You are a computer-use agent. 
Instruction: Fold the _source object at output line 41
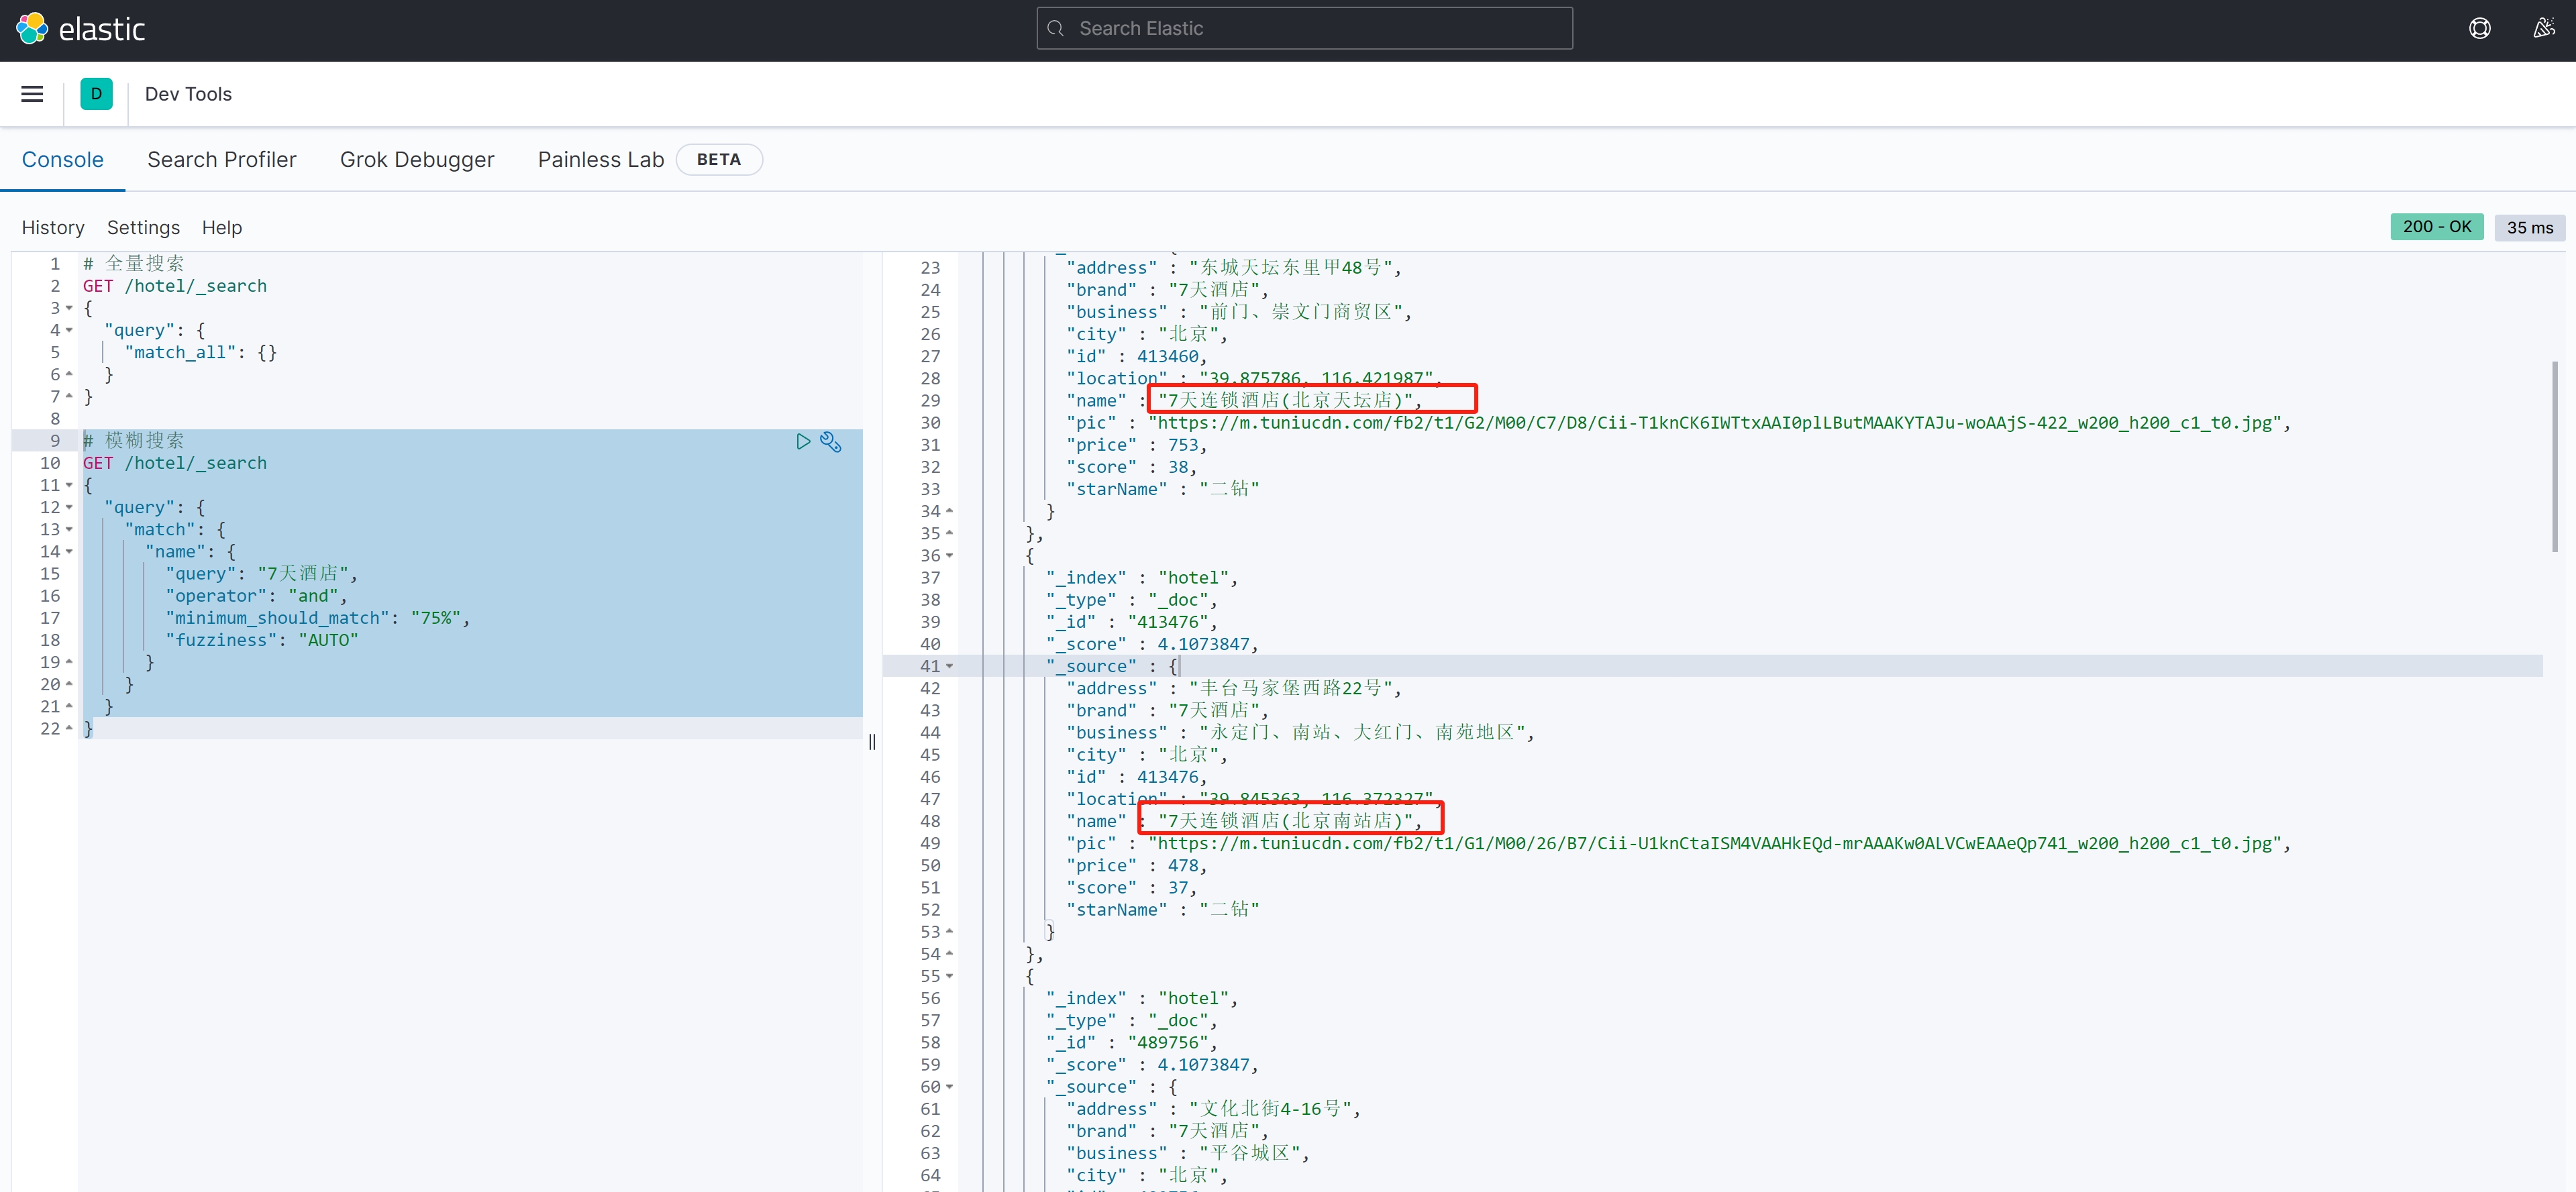(x=949, y=666)
